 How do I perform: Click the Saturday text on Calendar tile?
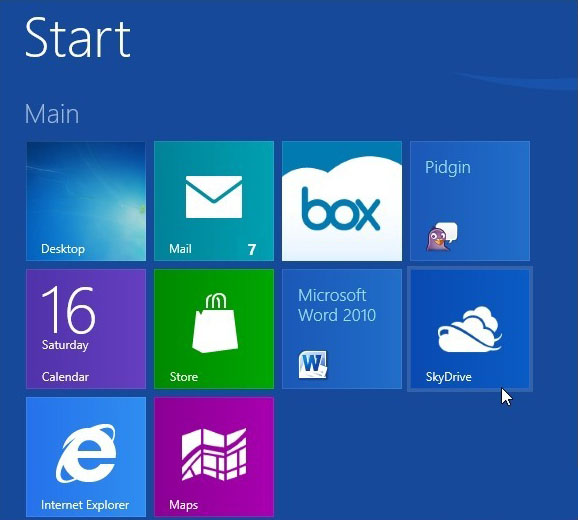[65, 345]
